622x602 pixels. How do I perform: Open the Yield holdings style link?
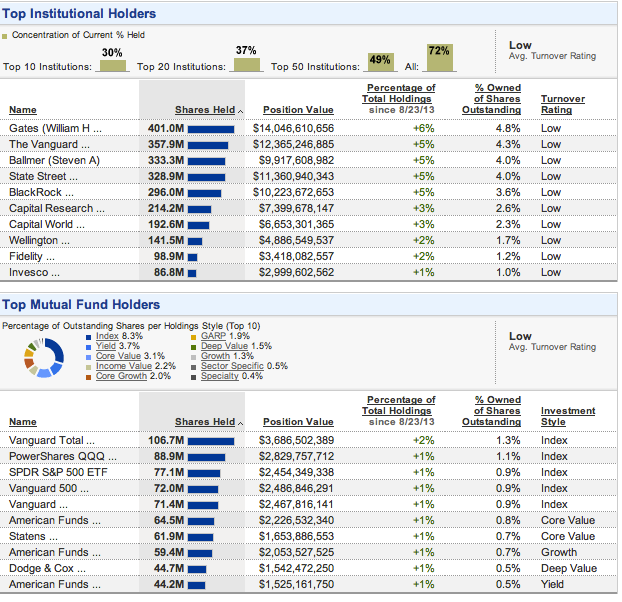[106, 346]
